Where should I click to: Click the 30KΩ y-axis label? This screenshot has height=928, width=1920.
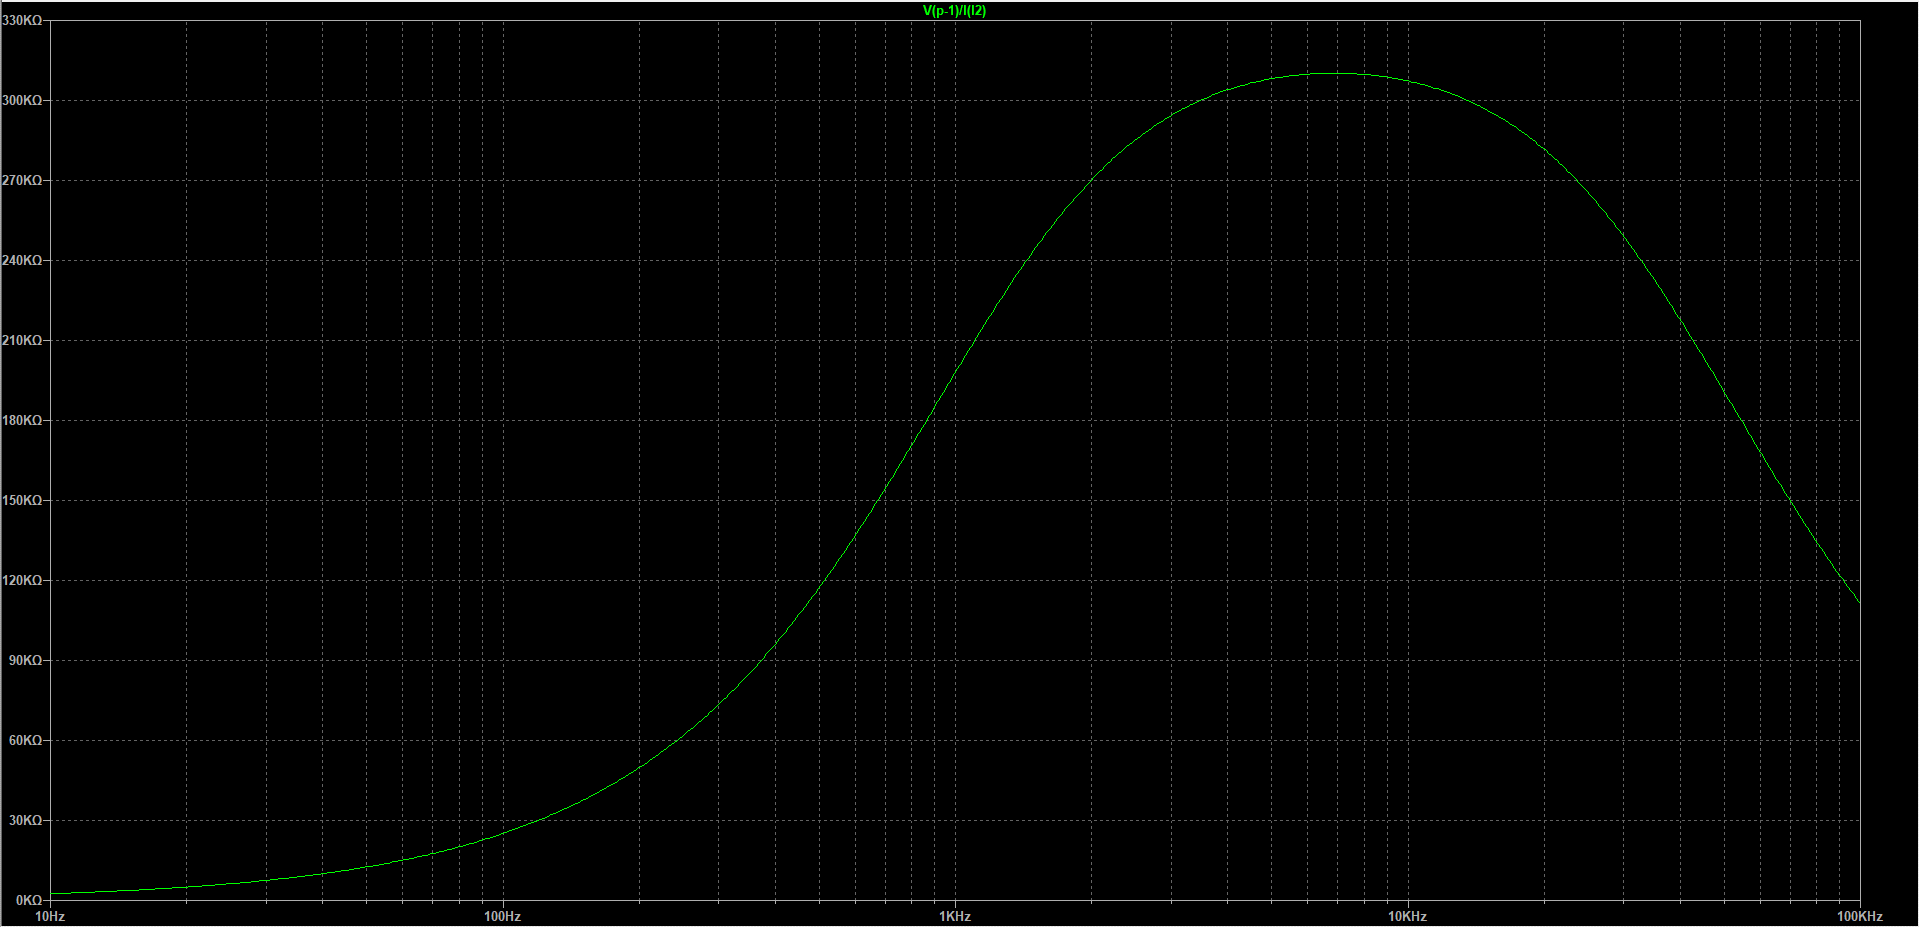(26, 820)
